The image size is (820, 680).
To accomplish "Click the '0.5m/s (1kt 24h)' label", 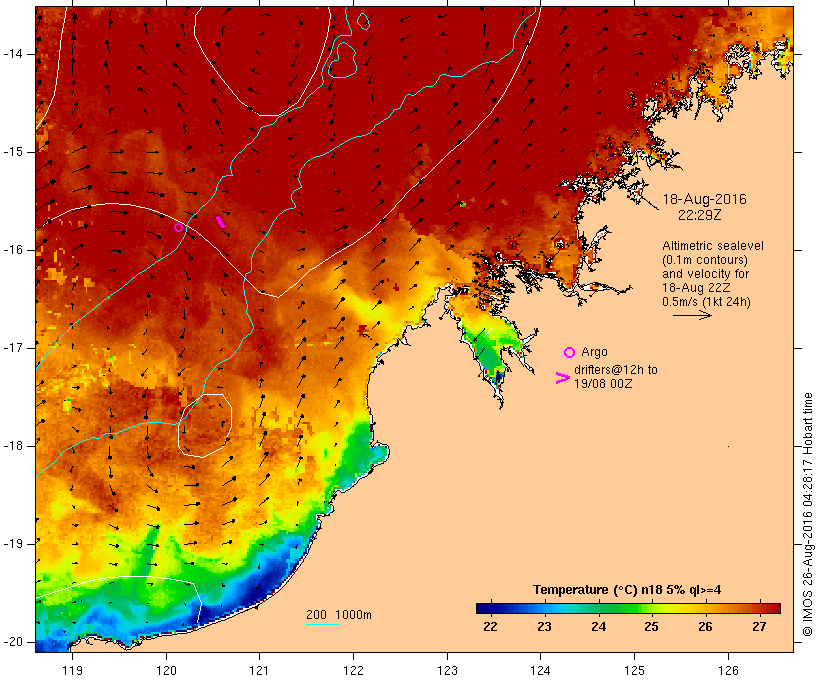I will pos(706,302).
